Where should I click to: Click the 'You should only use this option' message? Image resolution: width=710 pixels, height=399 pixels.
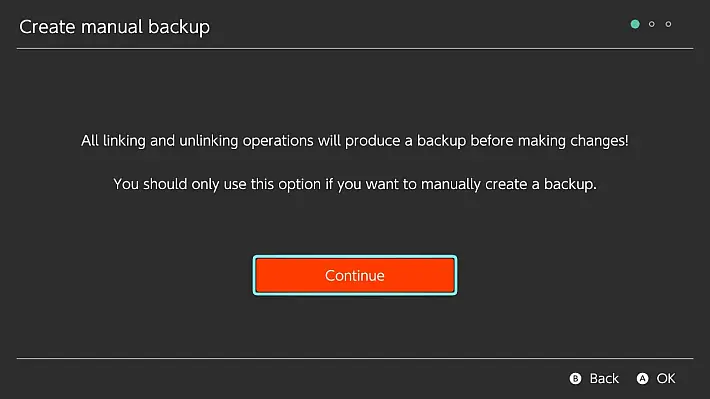tap(355, 184)
